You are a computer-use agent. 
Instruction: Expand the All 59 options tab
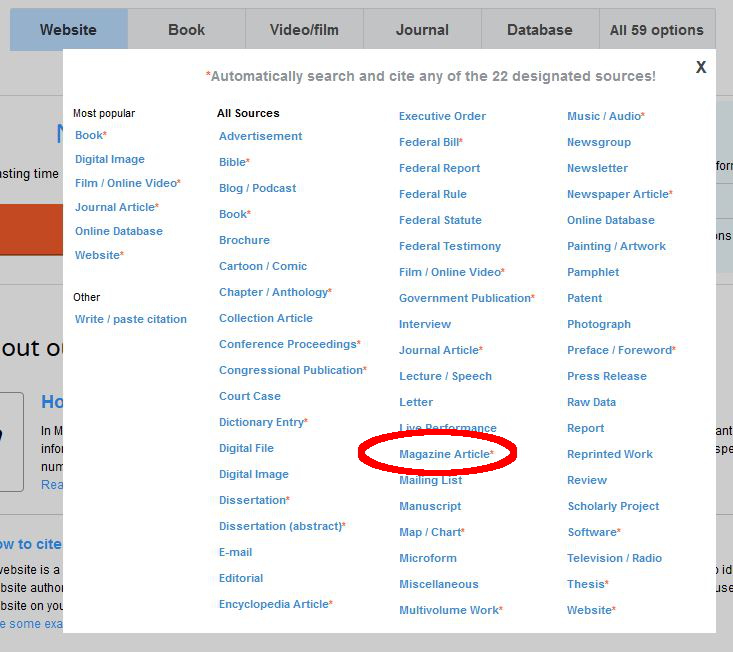coord(656,30)
